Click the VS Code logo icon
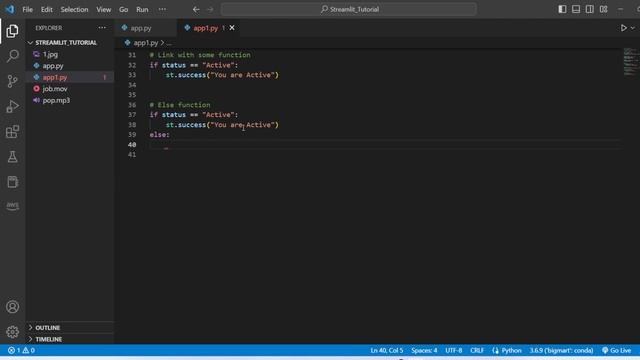 click(10, 9)
